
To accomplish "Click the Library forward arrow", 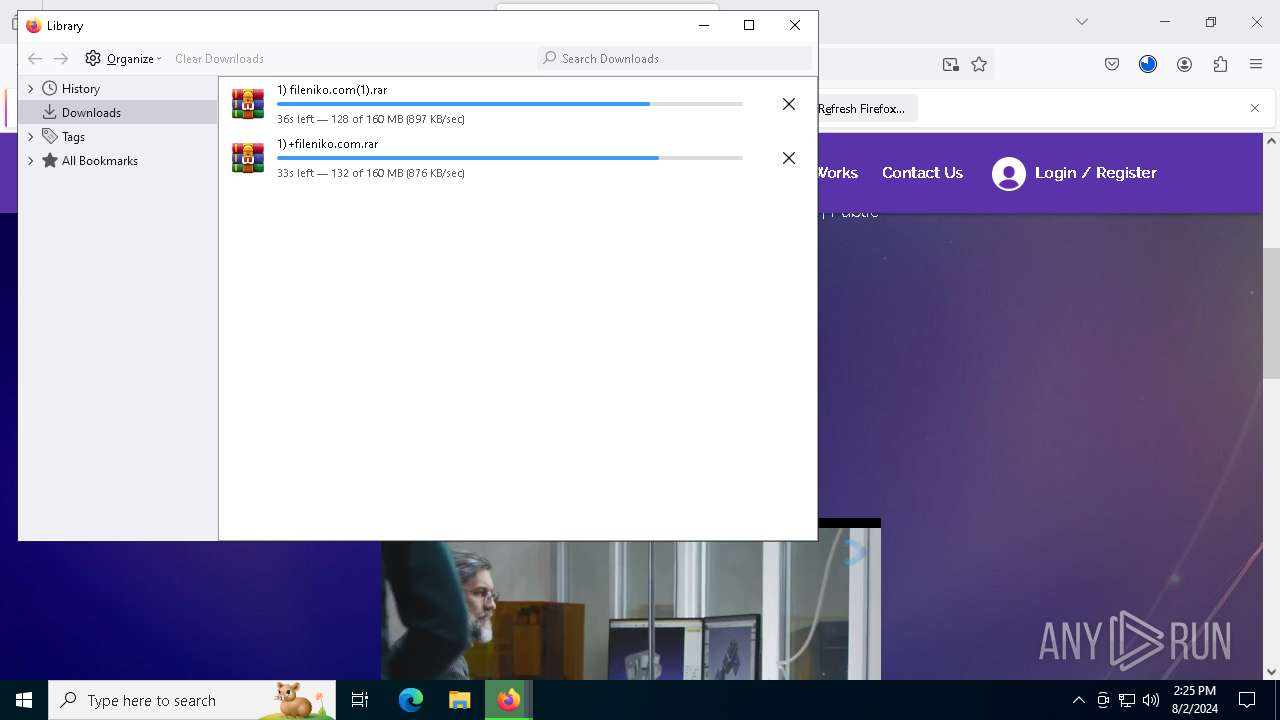I will 61,58.
